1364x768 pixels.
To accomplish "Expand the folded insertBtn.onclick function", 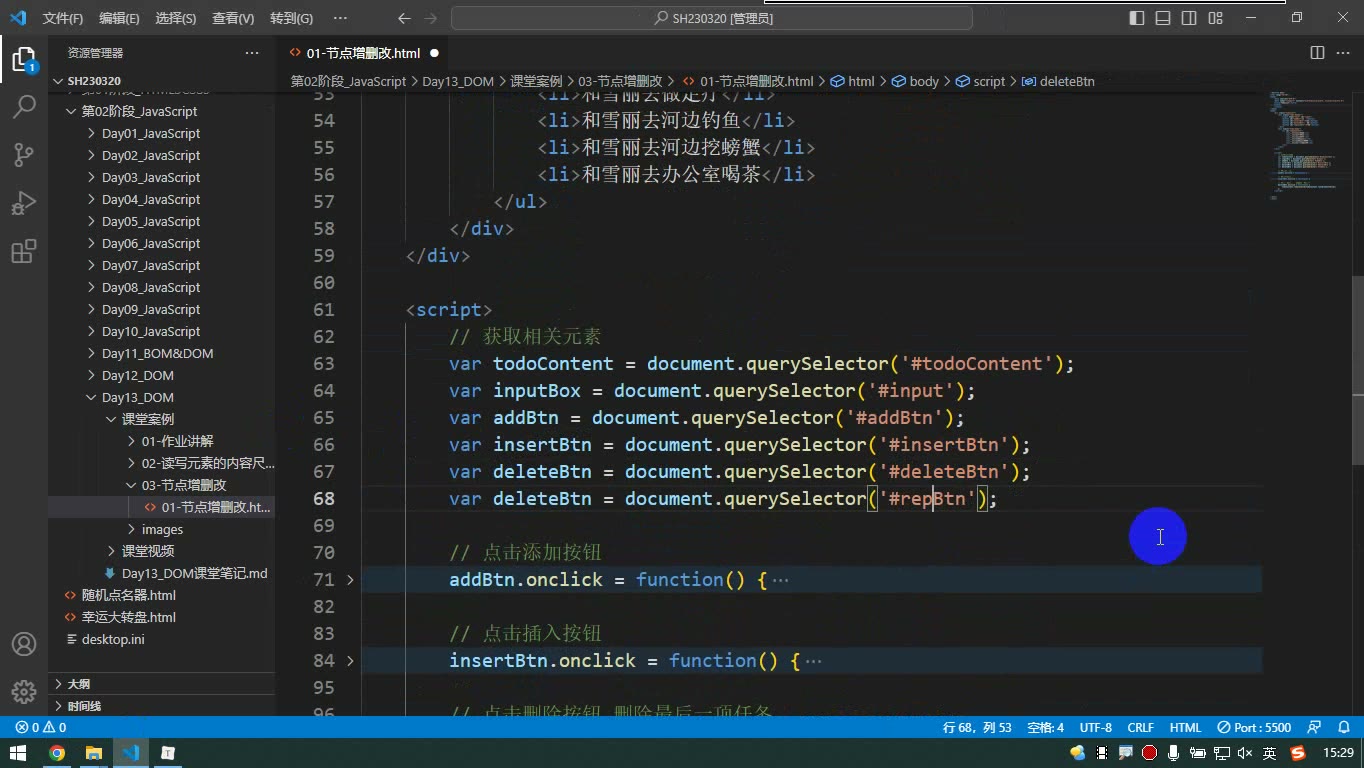I will pyautogui.click(x=350, y=661).
